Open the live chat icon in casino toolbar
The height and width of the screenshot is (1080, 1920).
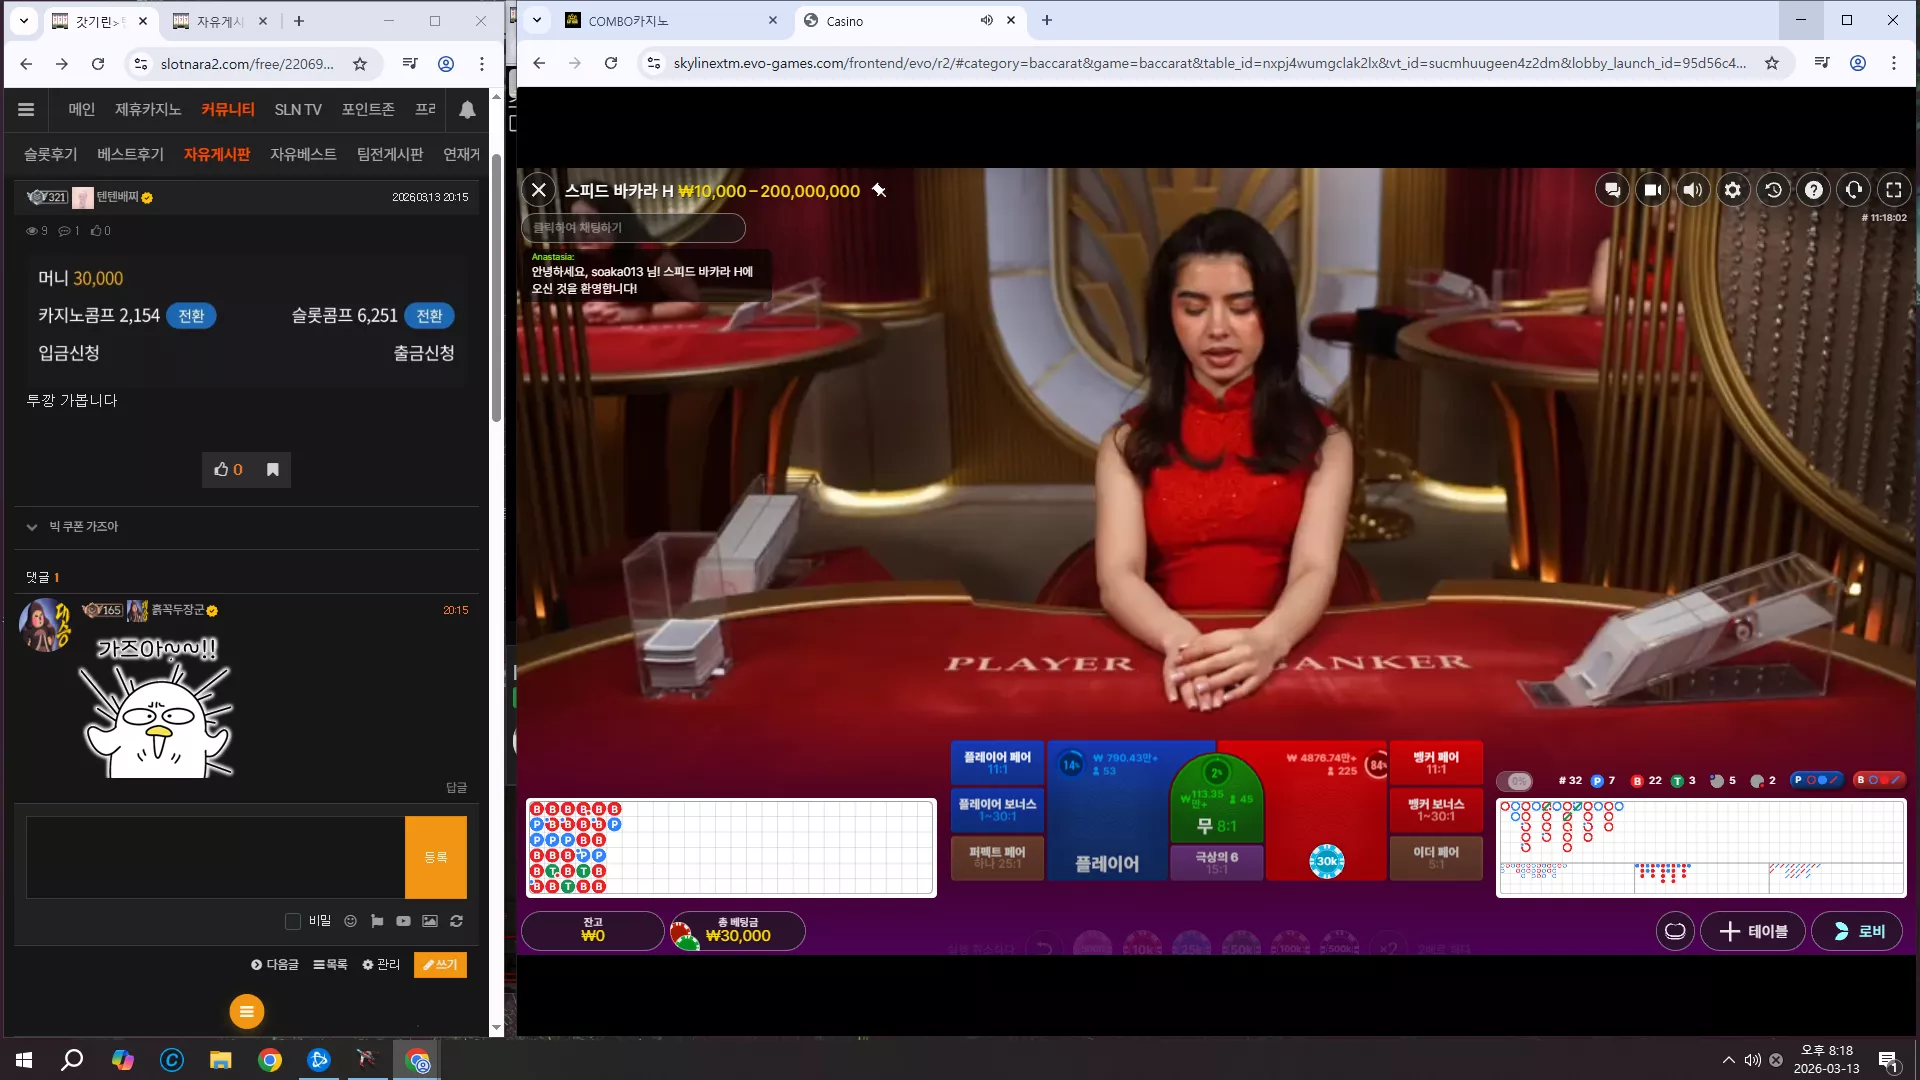(x=1612, y=190)
